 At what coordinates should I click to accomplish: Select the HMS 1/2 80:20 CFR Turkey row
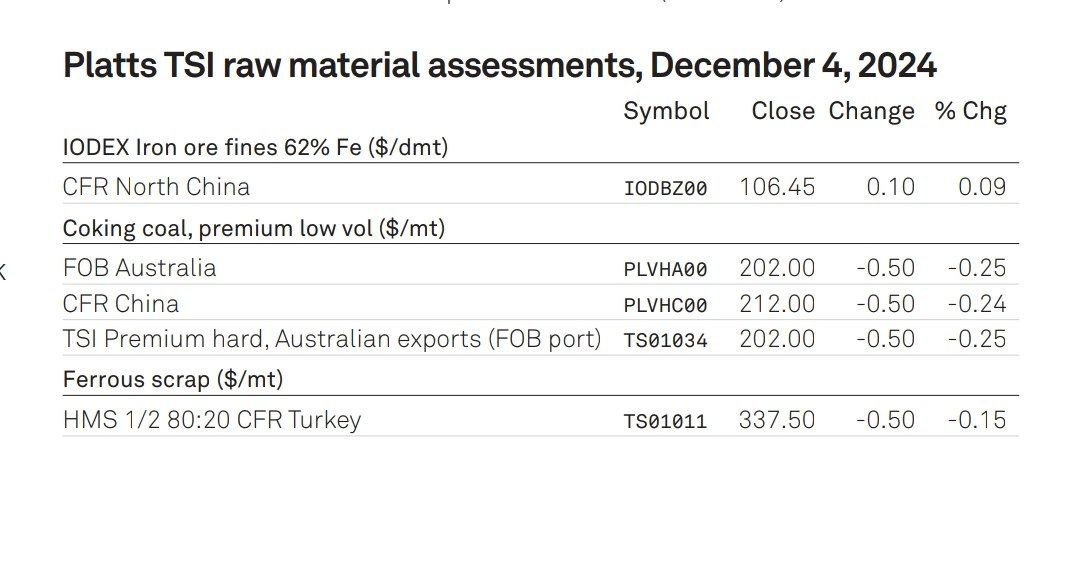coord(541,420)
